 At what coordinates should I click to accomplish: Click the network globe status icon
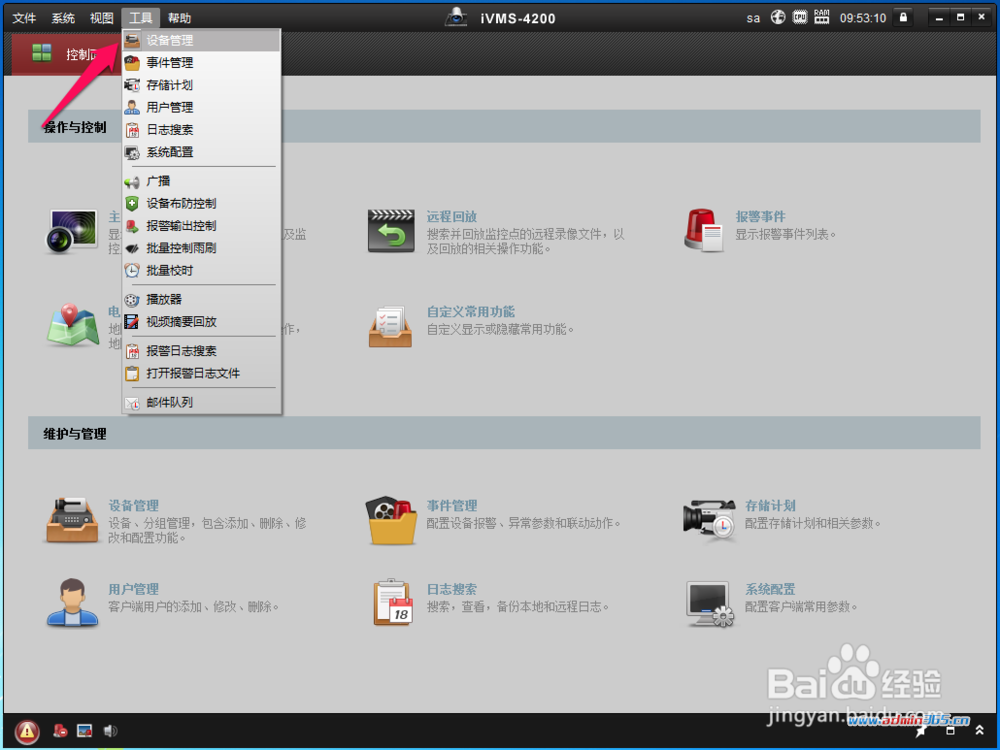click(777, 17)
